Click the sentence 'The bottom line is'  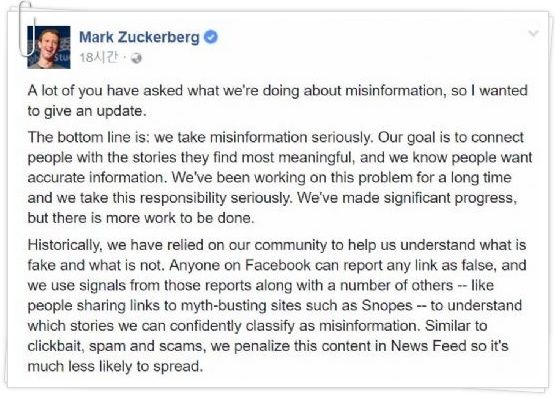[200, 137]
